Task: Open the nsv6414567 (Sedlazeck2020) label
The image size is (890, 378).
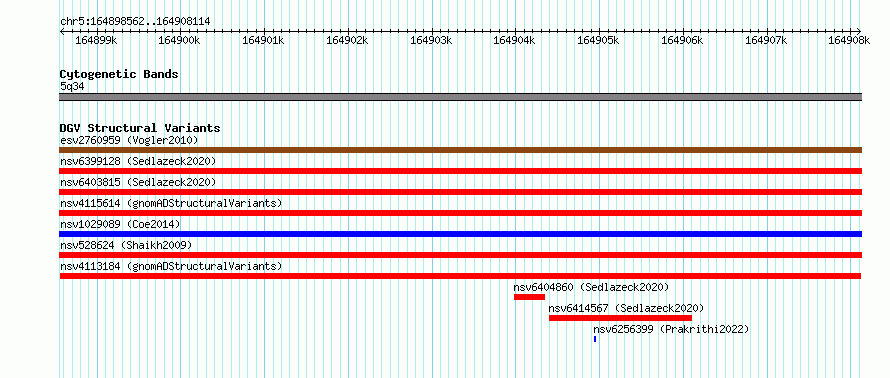Action: click(x=627, y=308)
